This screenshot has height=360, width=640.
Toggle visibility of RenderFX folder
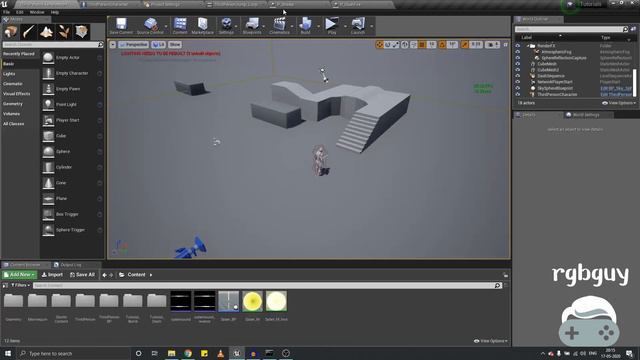tap(518, 46)
